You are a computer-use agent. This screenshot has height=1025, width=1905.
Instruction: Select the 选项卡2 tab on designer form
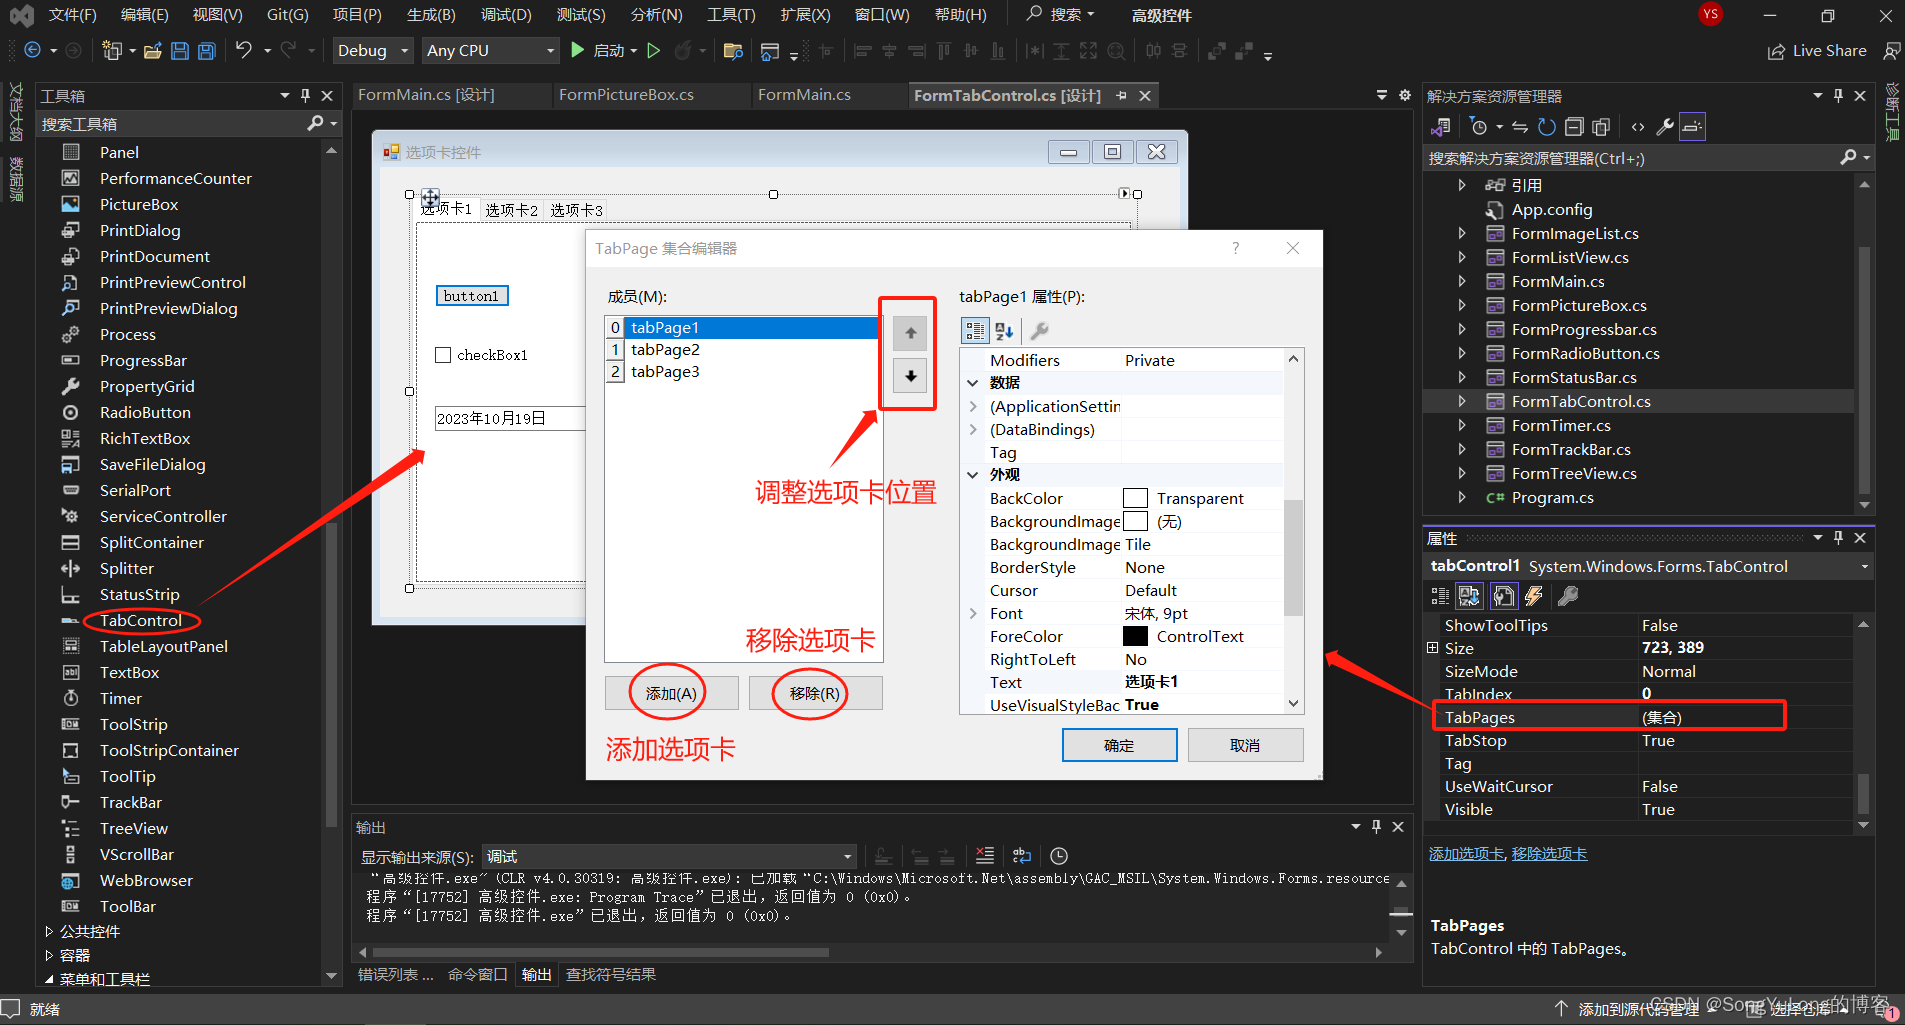point(511,210)
